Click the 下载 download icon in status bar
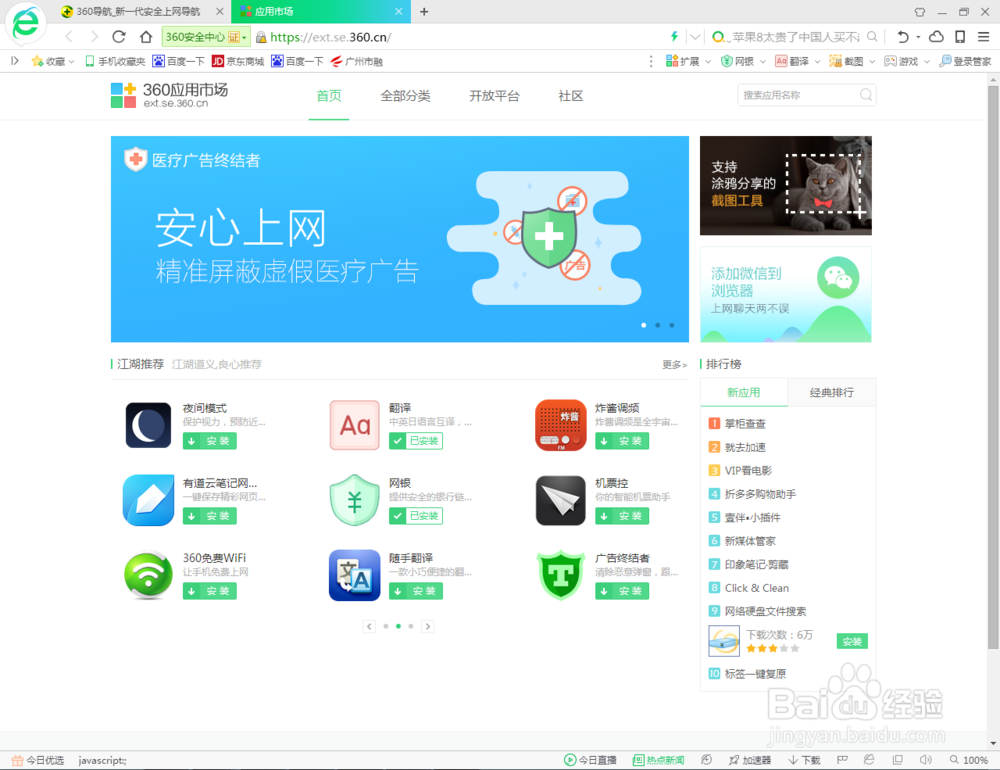1000x770 pixels. coord(804,760)
